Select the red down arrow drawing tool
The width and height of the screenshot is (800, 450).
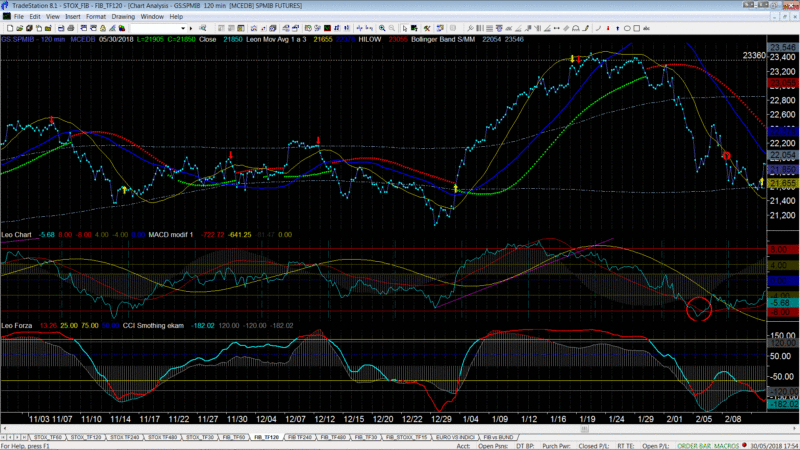click(608, 29)
